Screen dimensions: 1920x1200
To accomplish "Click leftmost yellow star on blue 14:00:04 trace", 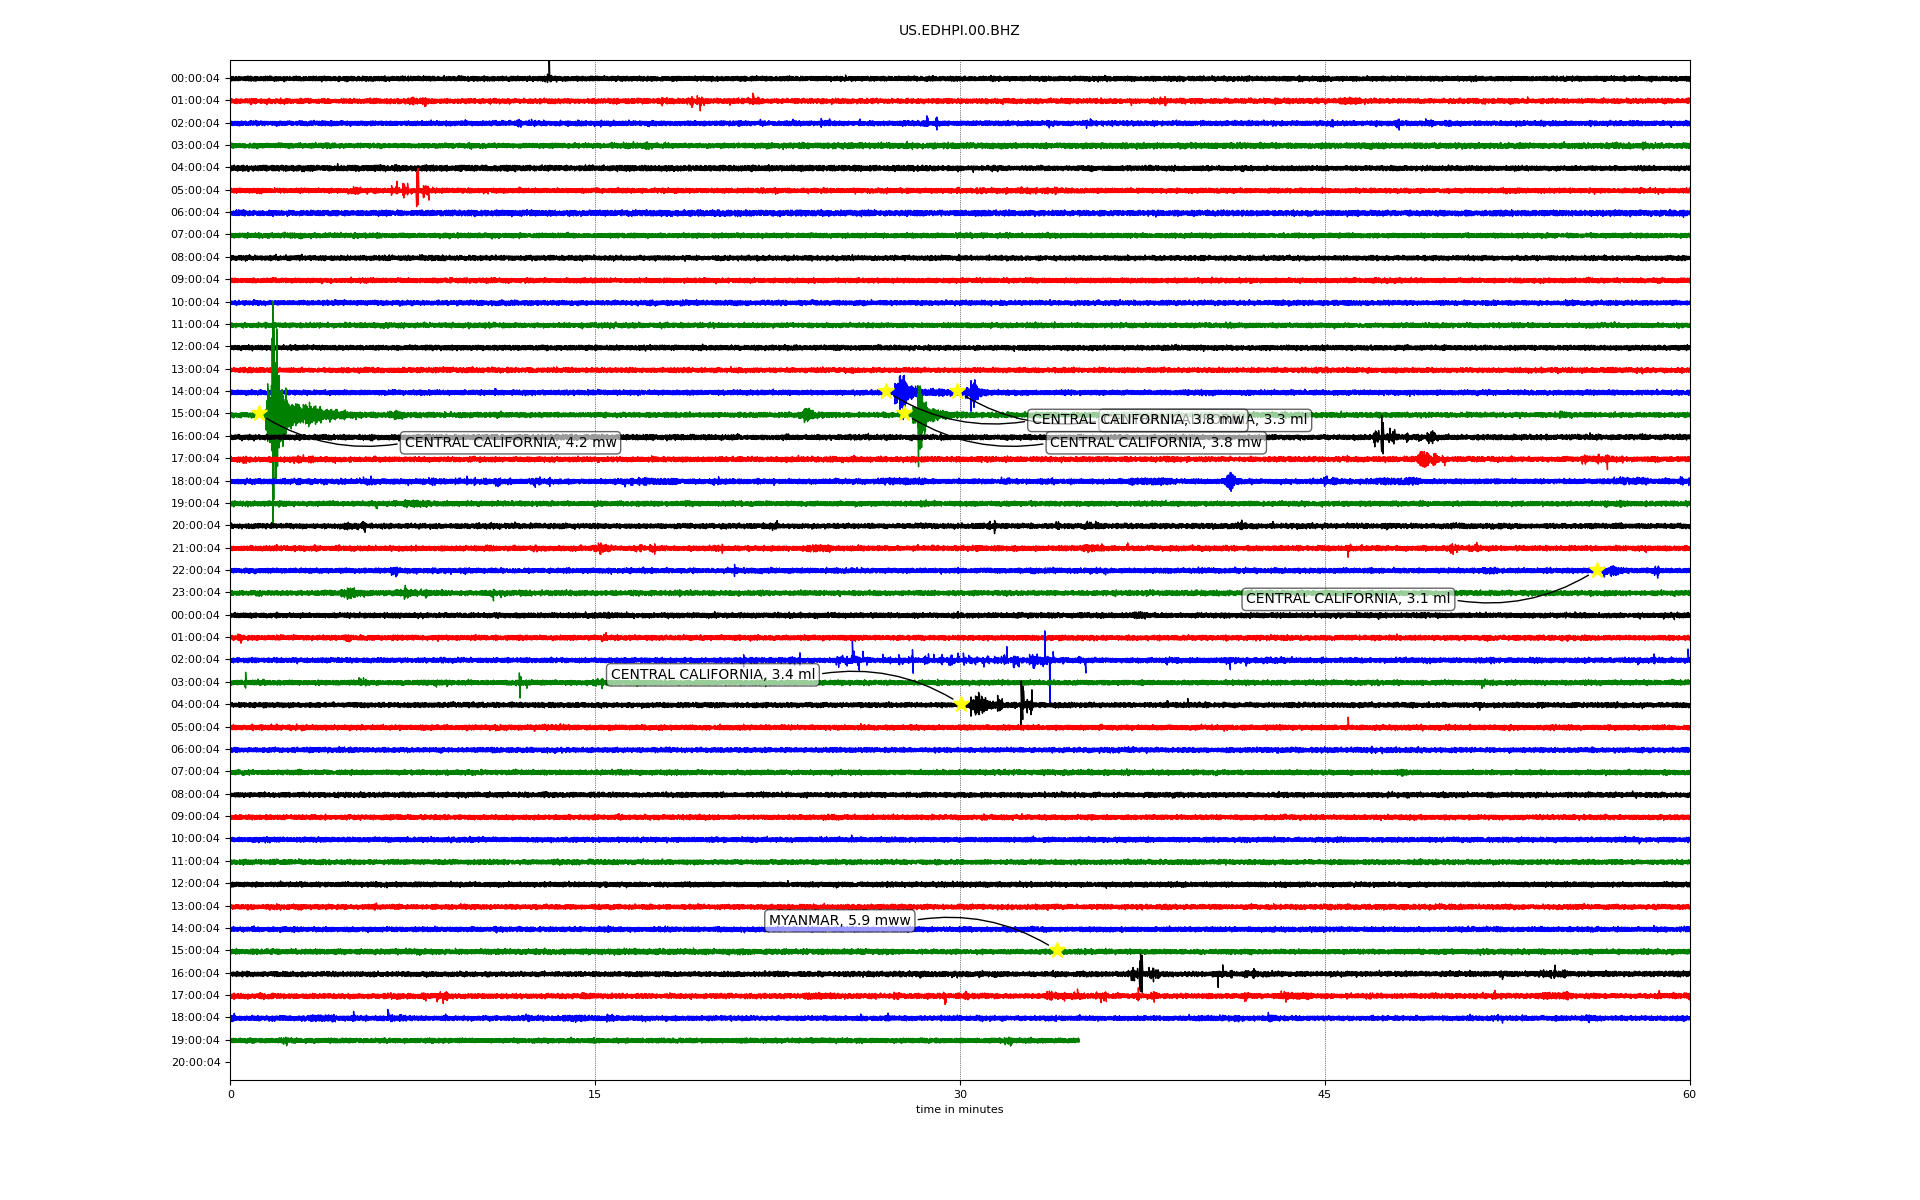I will 886,391.
